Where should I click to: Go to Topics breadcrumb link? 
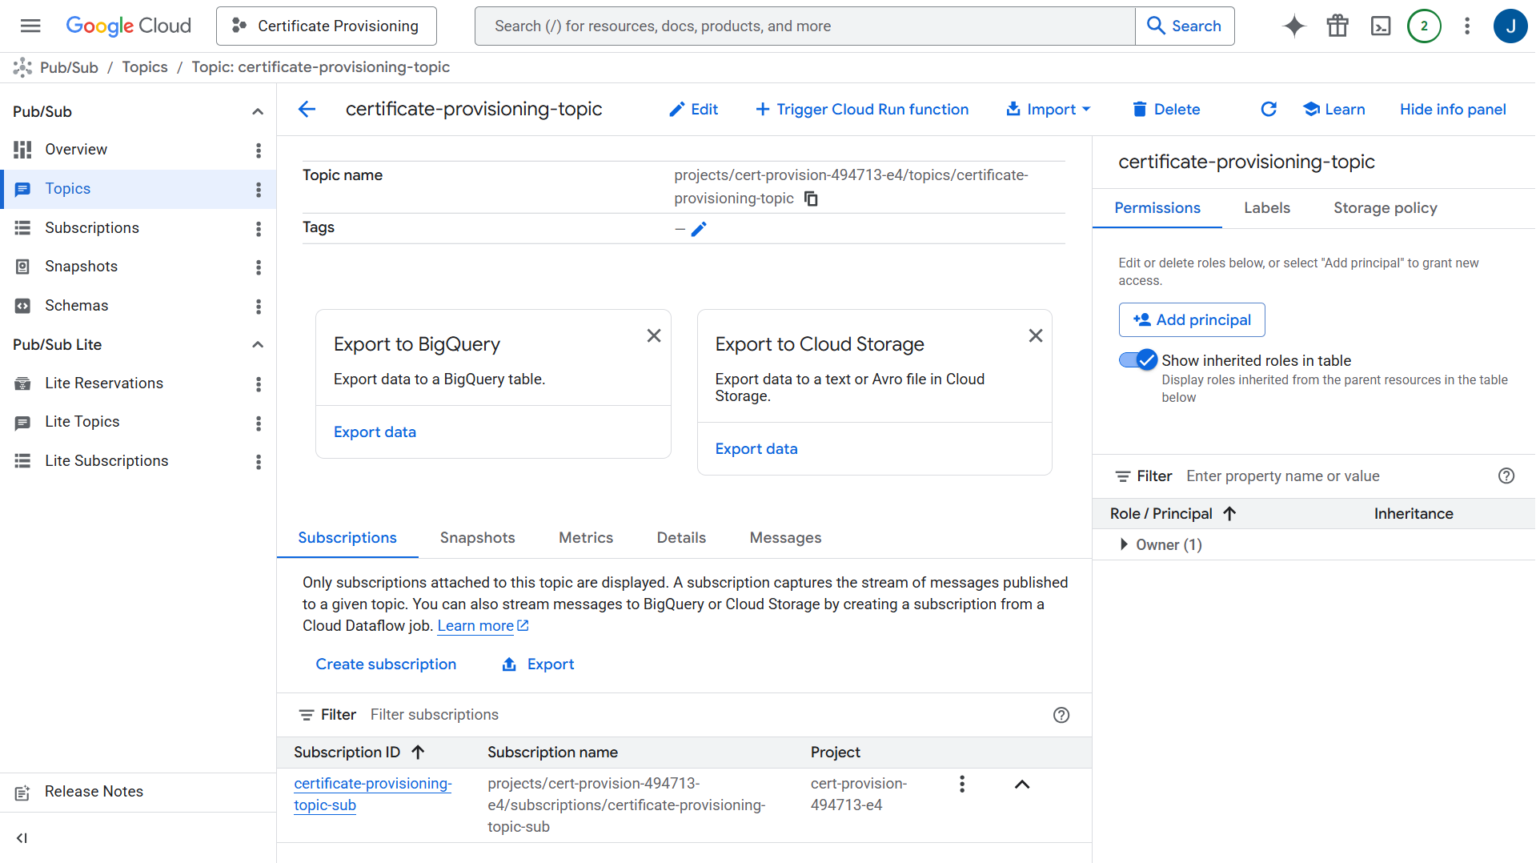(x=145, y=67)
